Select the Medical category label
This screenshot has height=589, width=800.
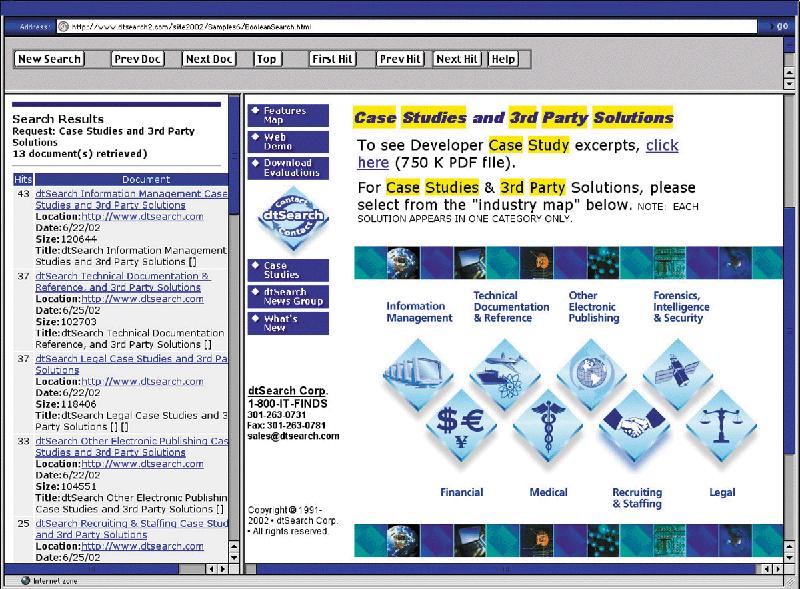[x=548, y=493]
